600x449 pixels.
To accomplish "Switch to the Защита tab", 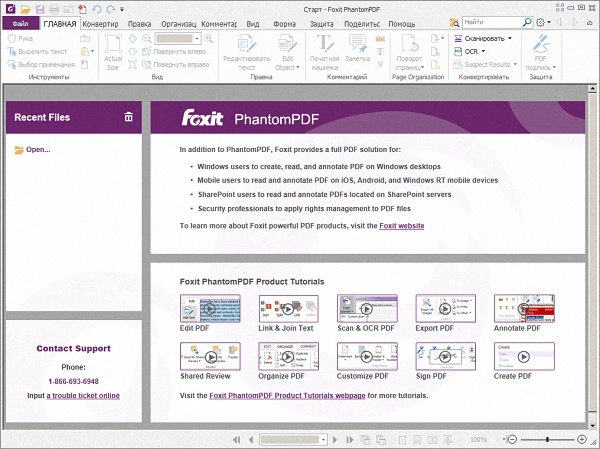I will click(321, 24).
